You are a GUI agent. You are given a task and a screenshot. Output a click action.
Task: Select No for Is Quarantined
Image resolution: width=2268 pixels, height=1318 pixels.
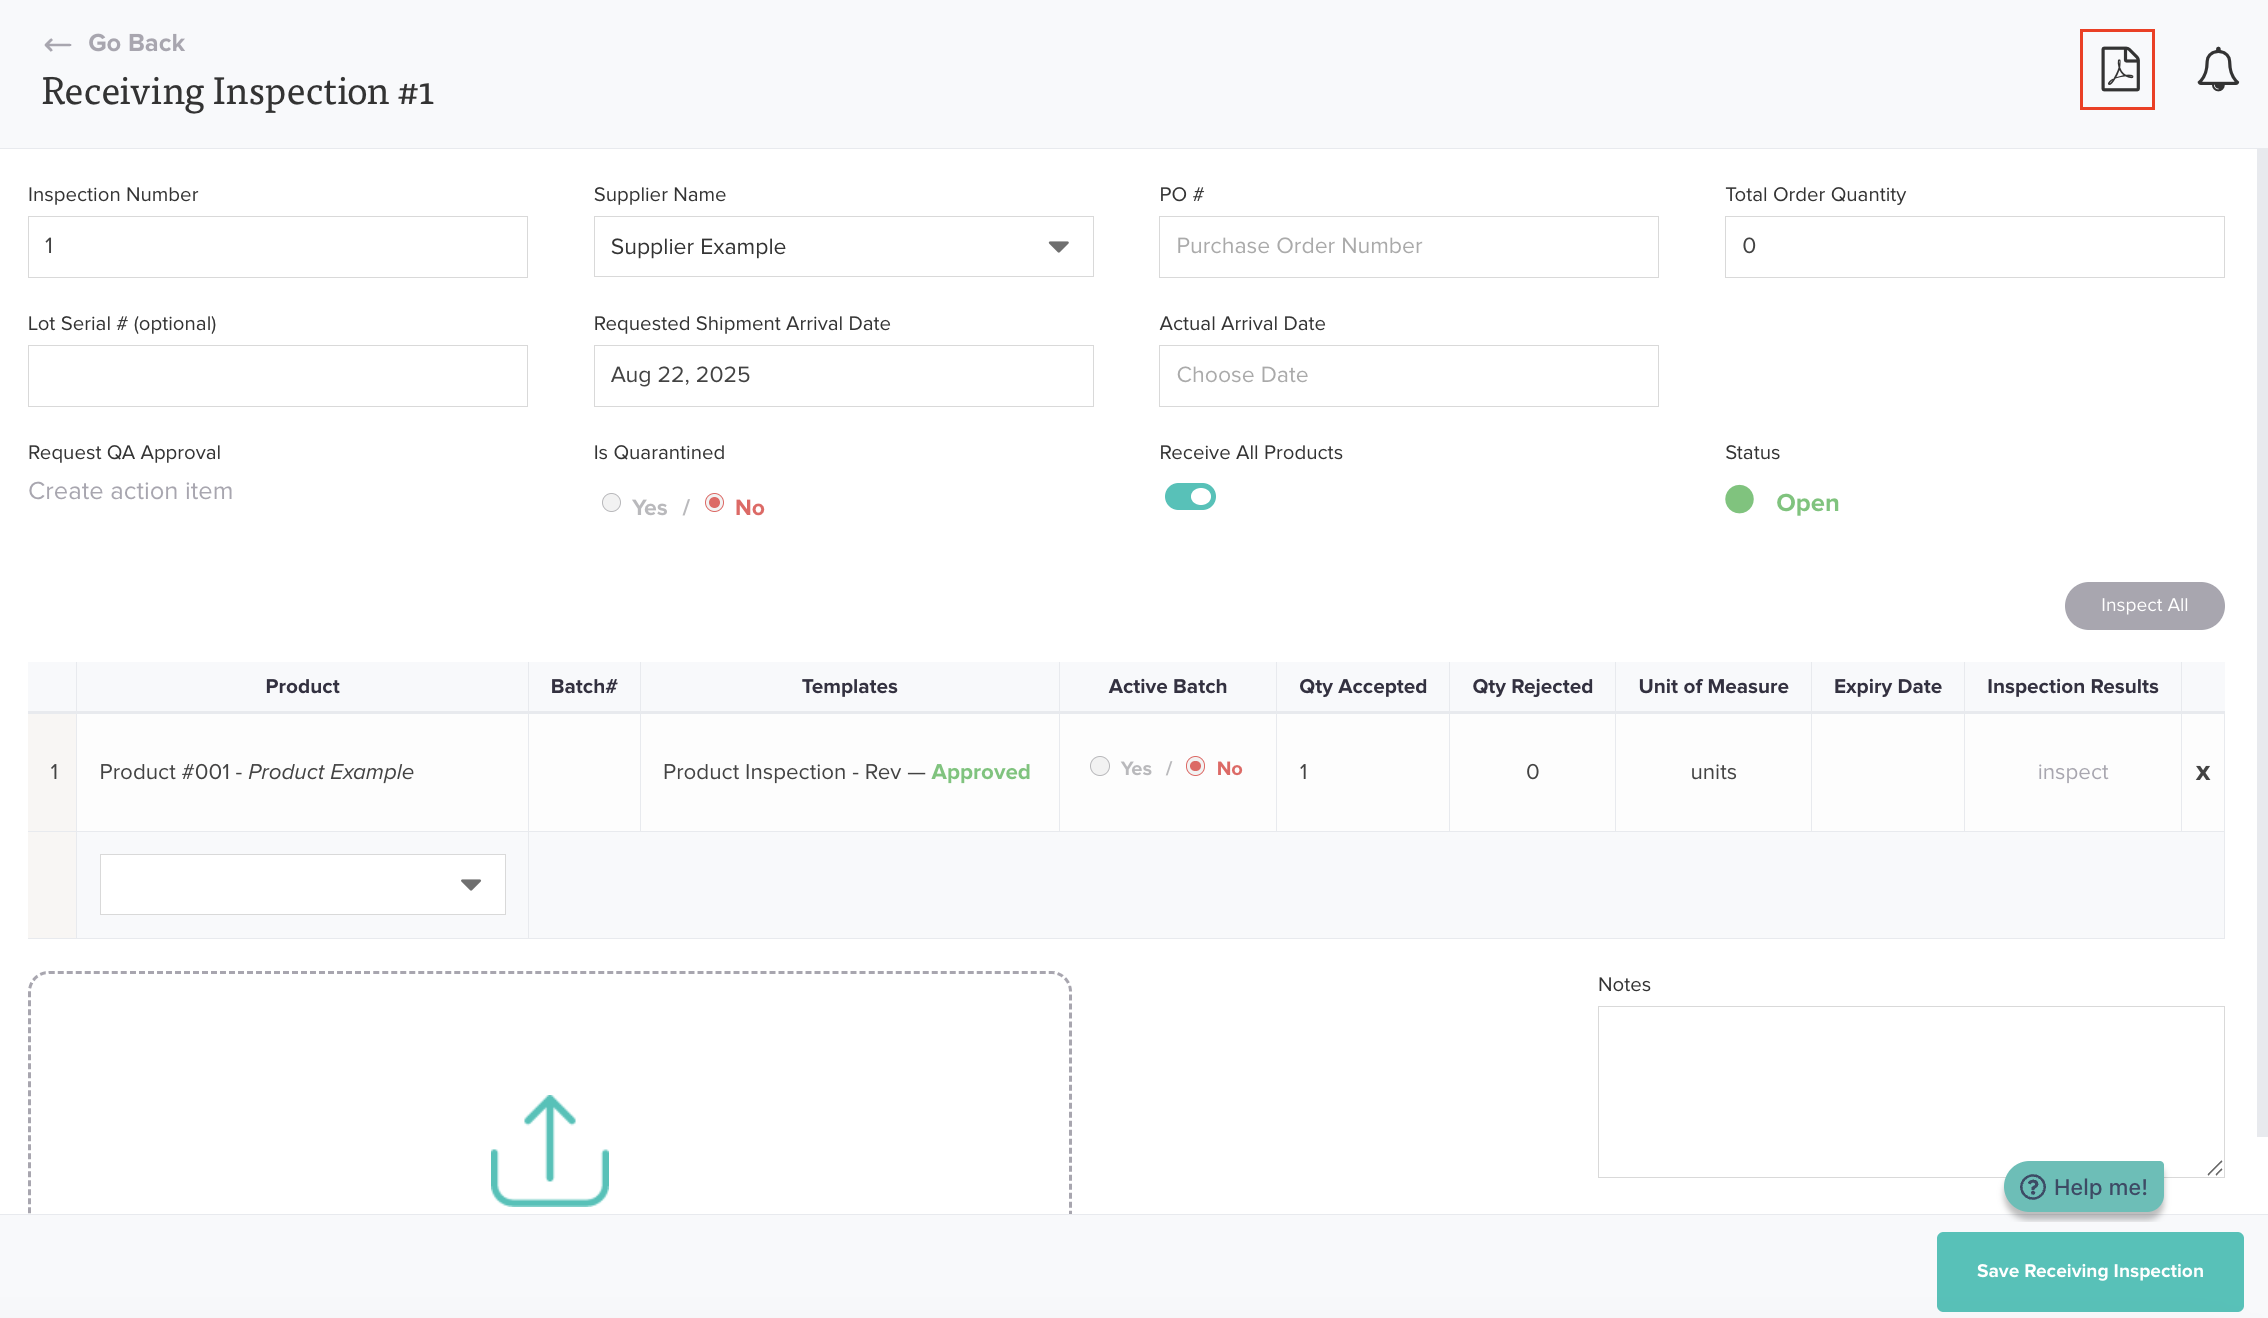coord(714,503)
